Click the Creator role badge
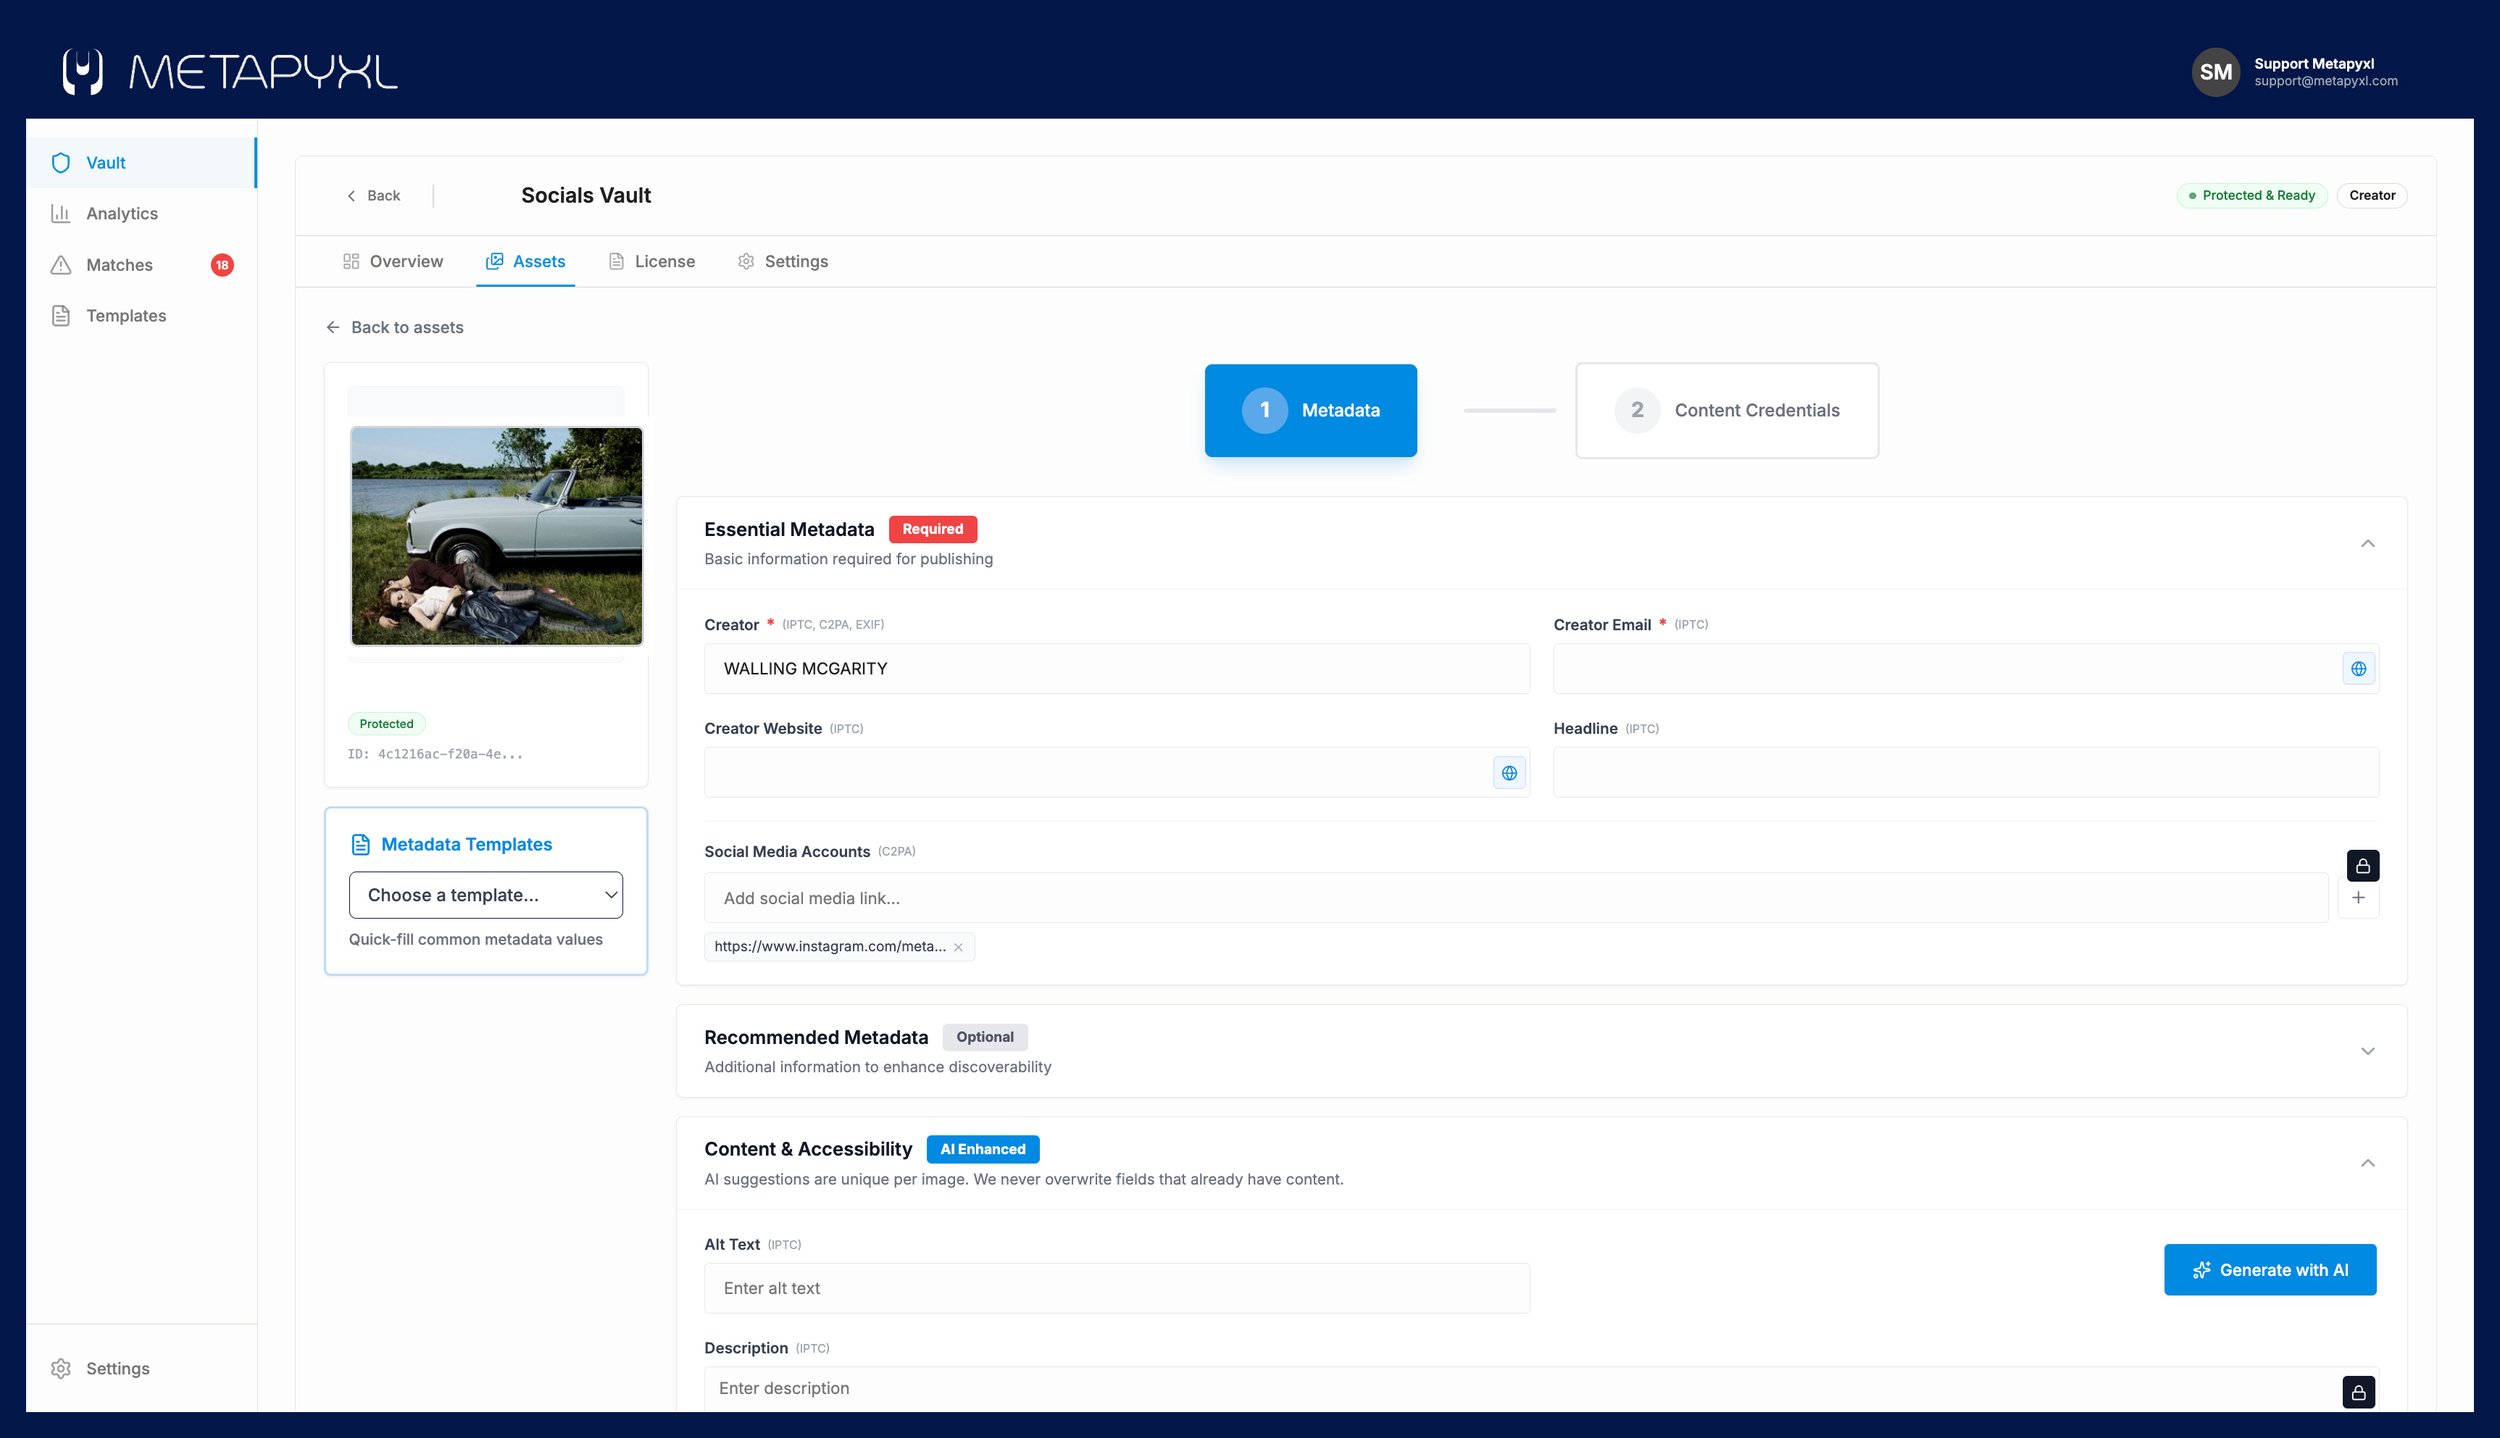2500x1438 pixels. (x=2372, y=196)
